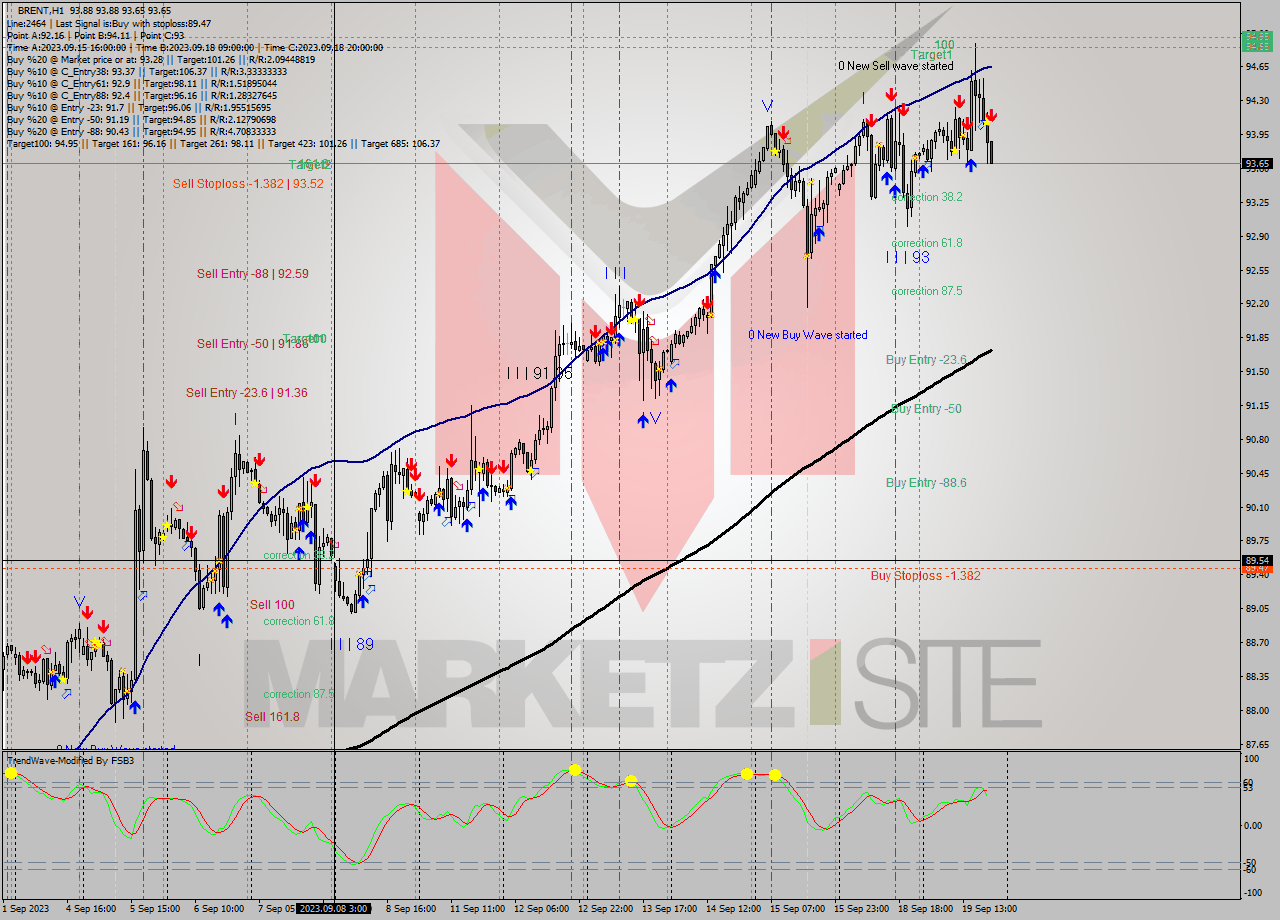Click the 'Target100: 94.95' targets summary line
This screenshot has height=920, width=1280.
(x=222, y=143)
